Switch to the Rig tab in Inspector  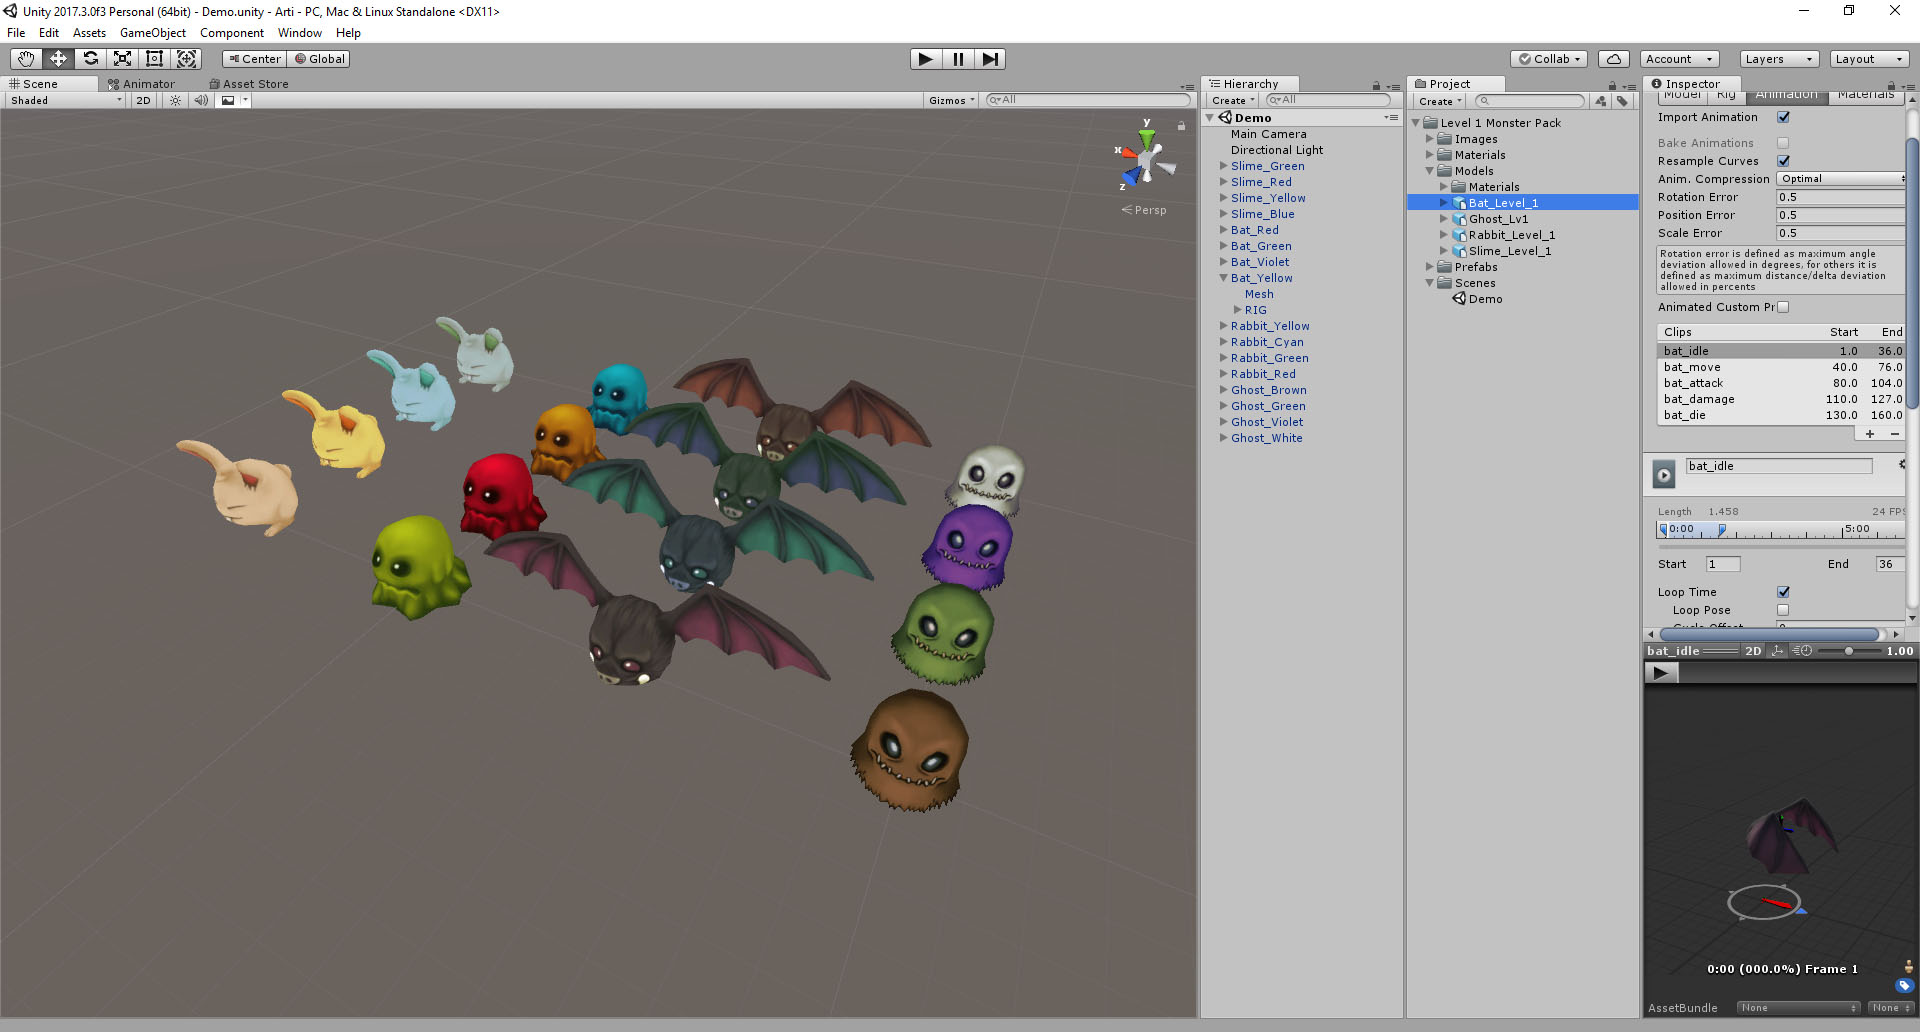pos(1727,94)
